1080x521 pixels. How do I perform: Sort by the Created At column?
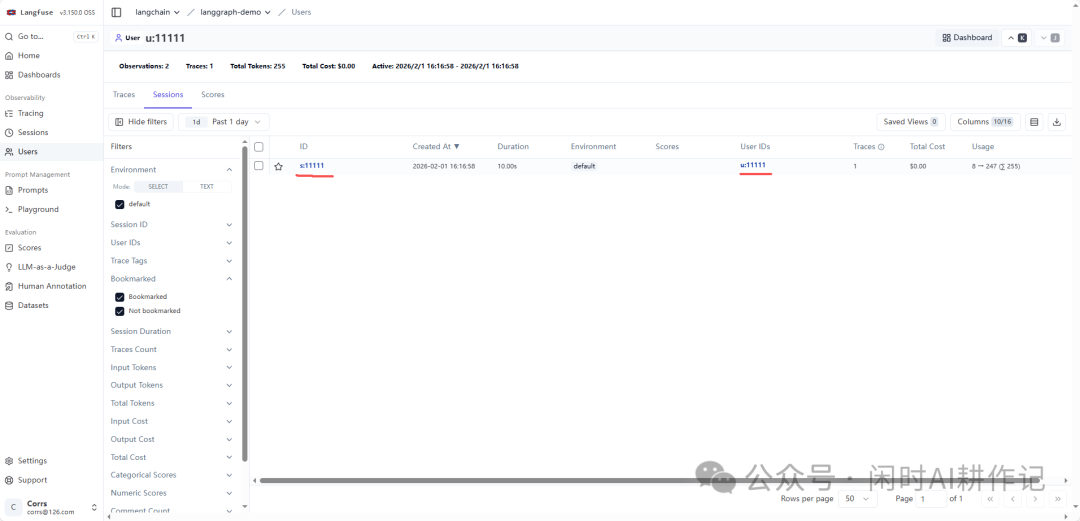pos(436,147)
